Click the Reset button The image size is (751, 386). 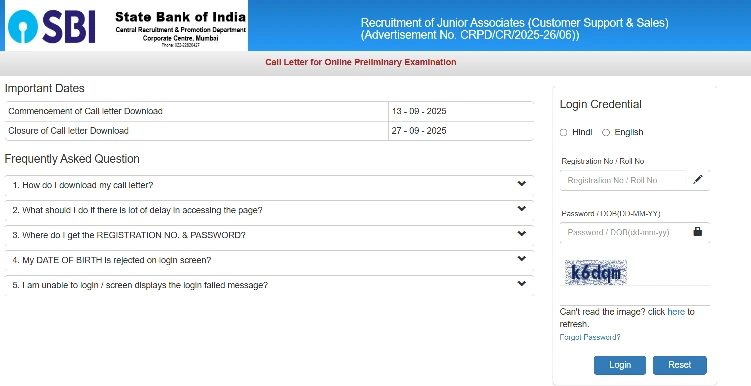click(x=680, y=365)
